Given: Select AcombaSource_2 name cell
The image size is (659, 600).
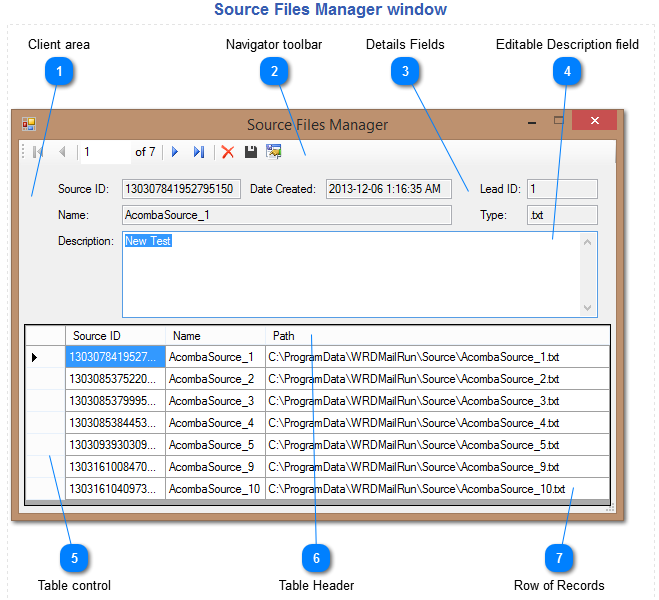Looking at the screenshot, I should (x=216, y=379).
